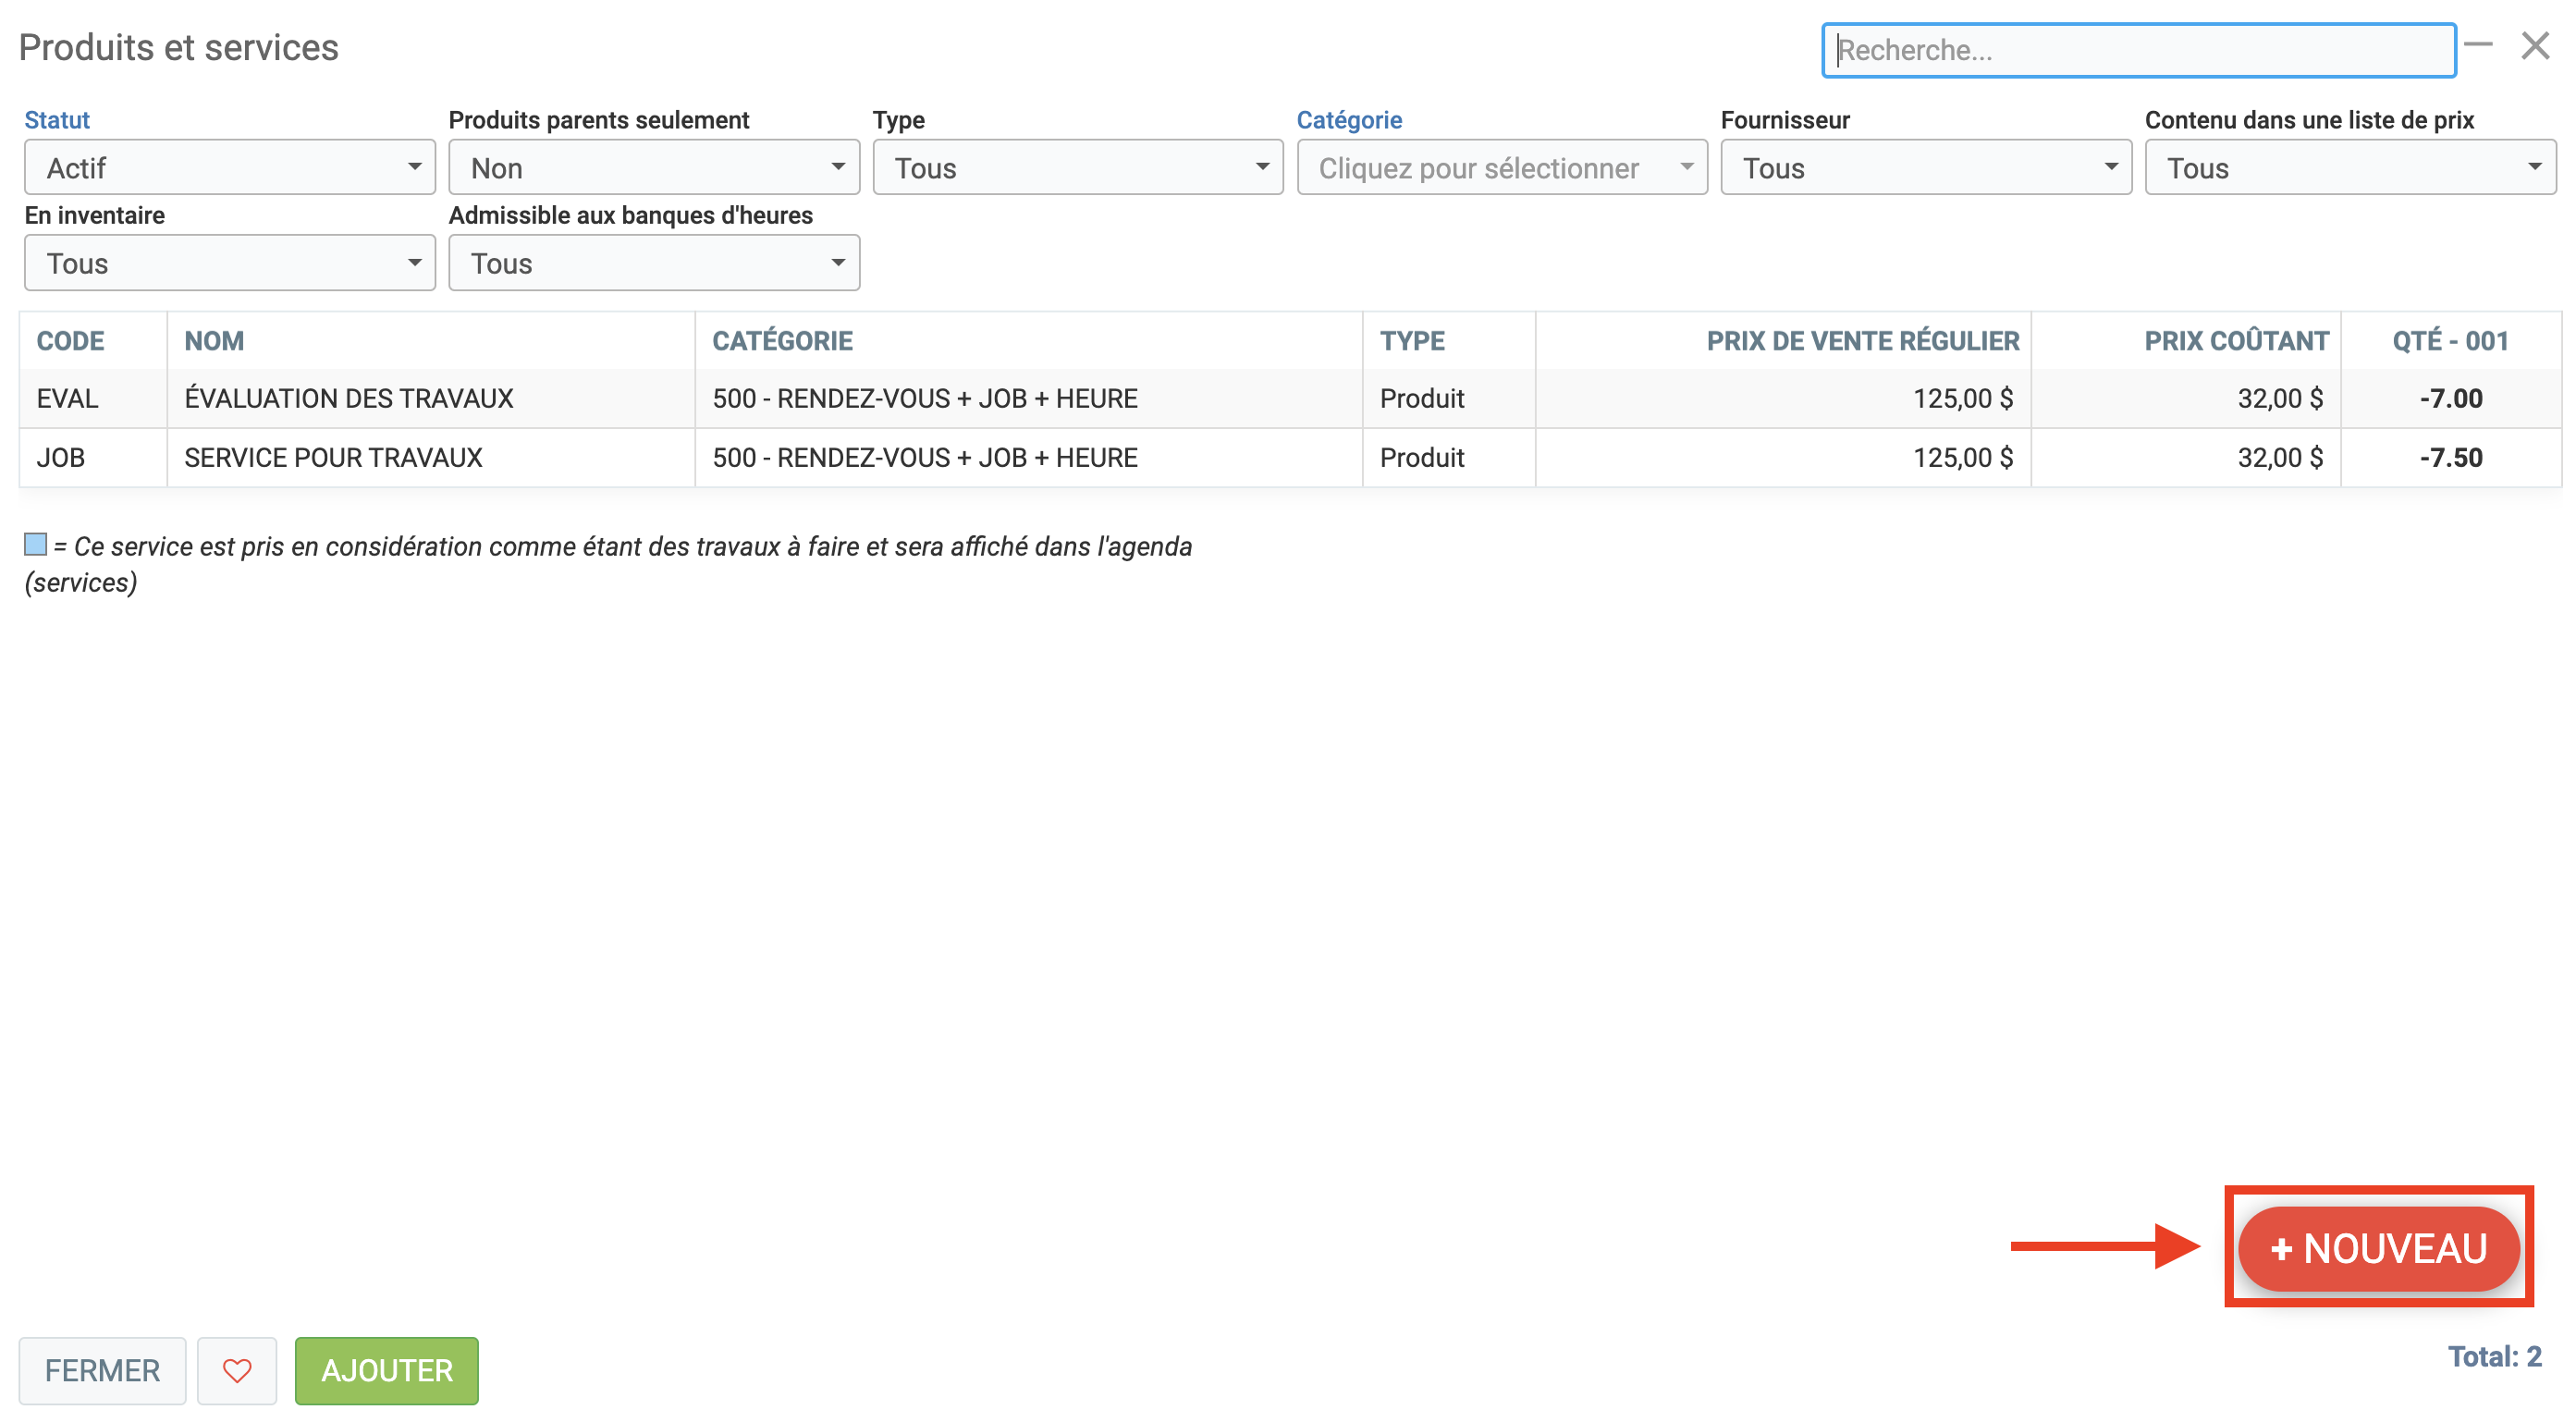Sort by the NOM column header
The image size is (2576, 1422).
click(214, 341)
